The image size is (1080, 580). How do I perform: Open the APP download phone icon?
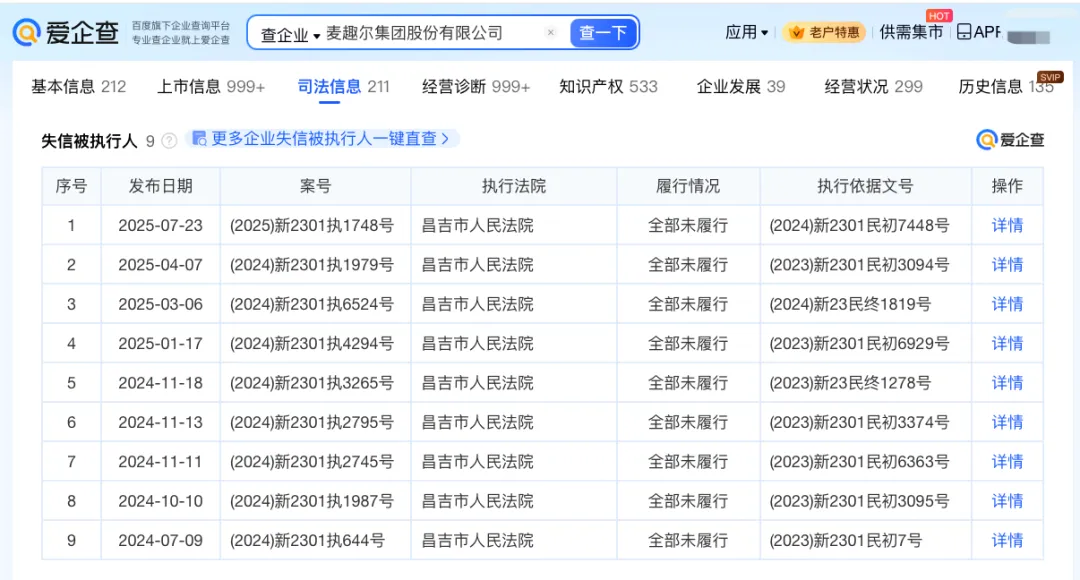[x=964, y=32]
